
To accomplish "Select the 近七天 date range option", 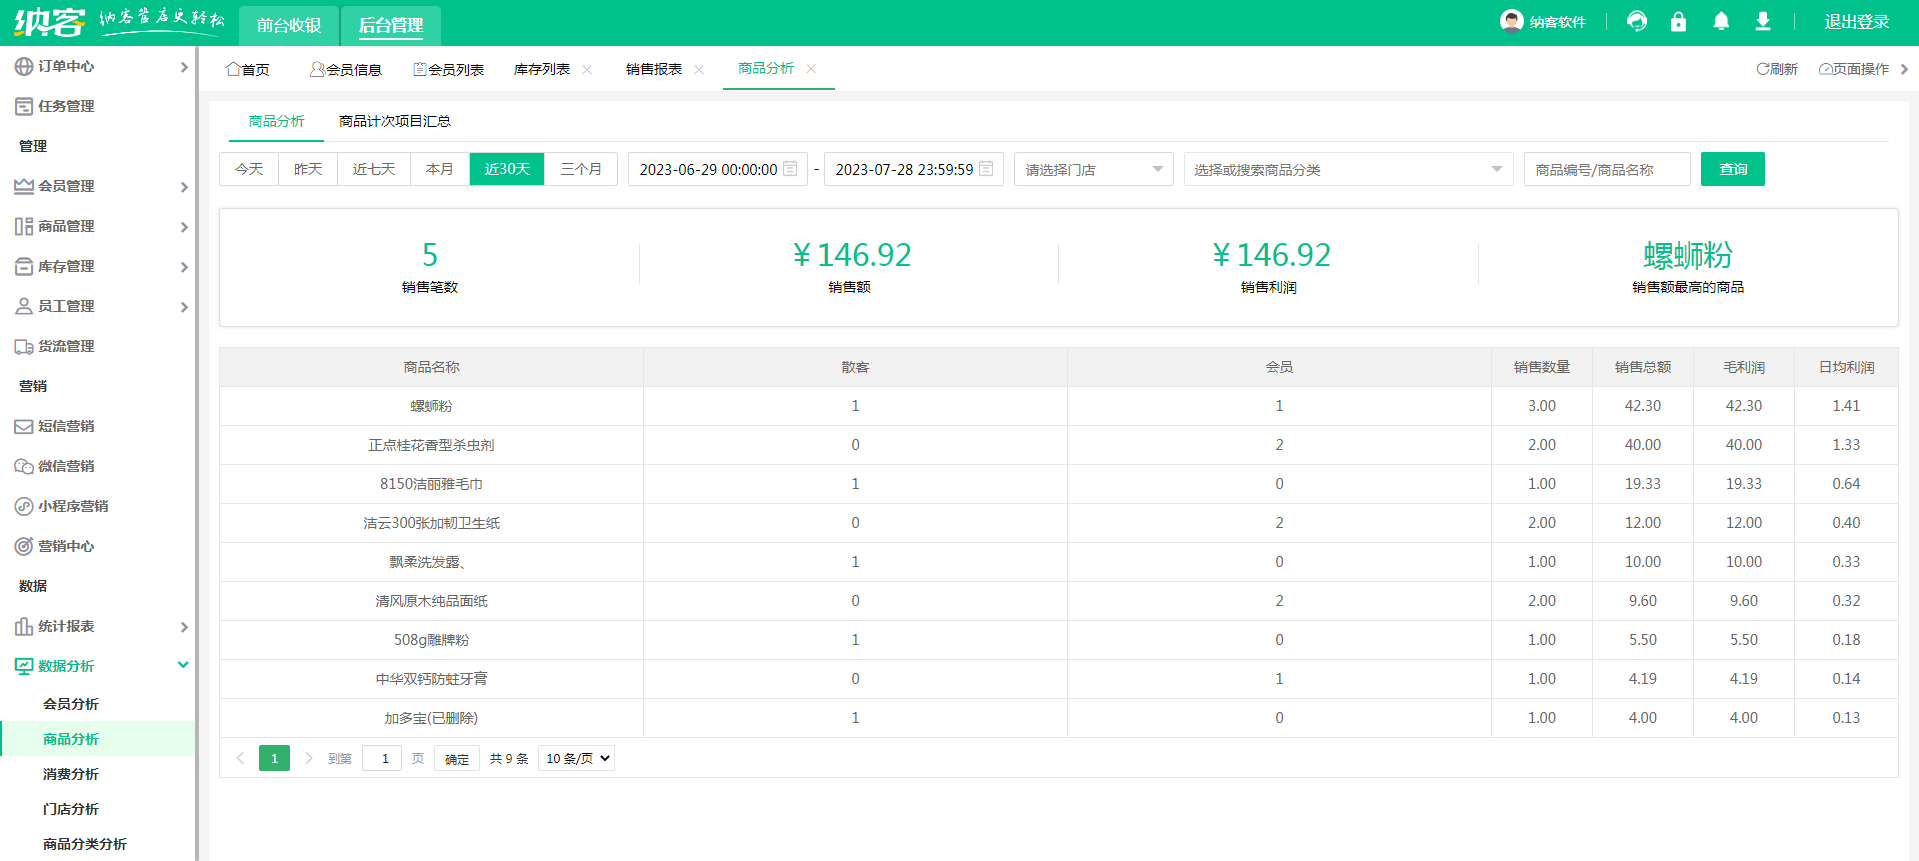I will (x=373, y=169).
